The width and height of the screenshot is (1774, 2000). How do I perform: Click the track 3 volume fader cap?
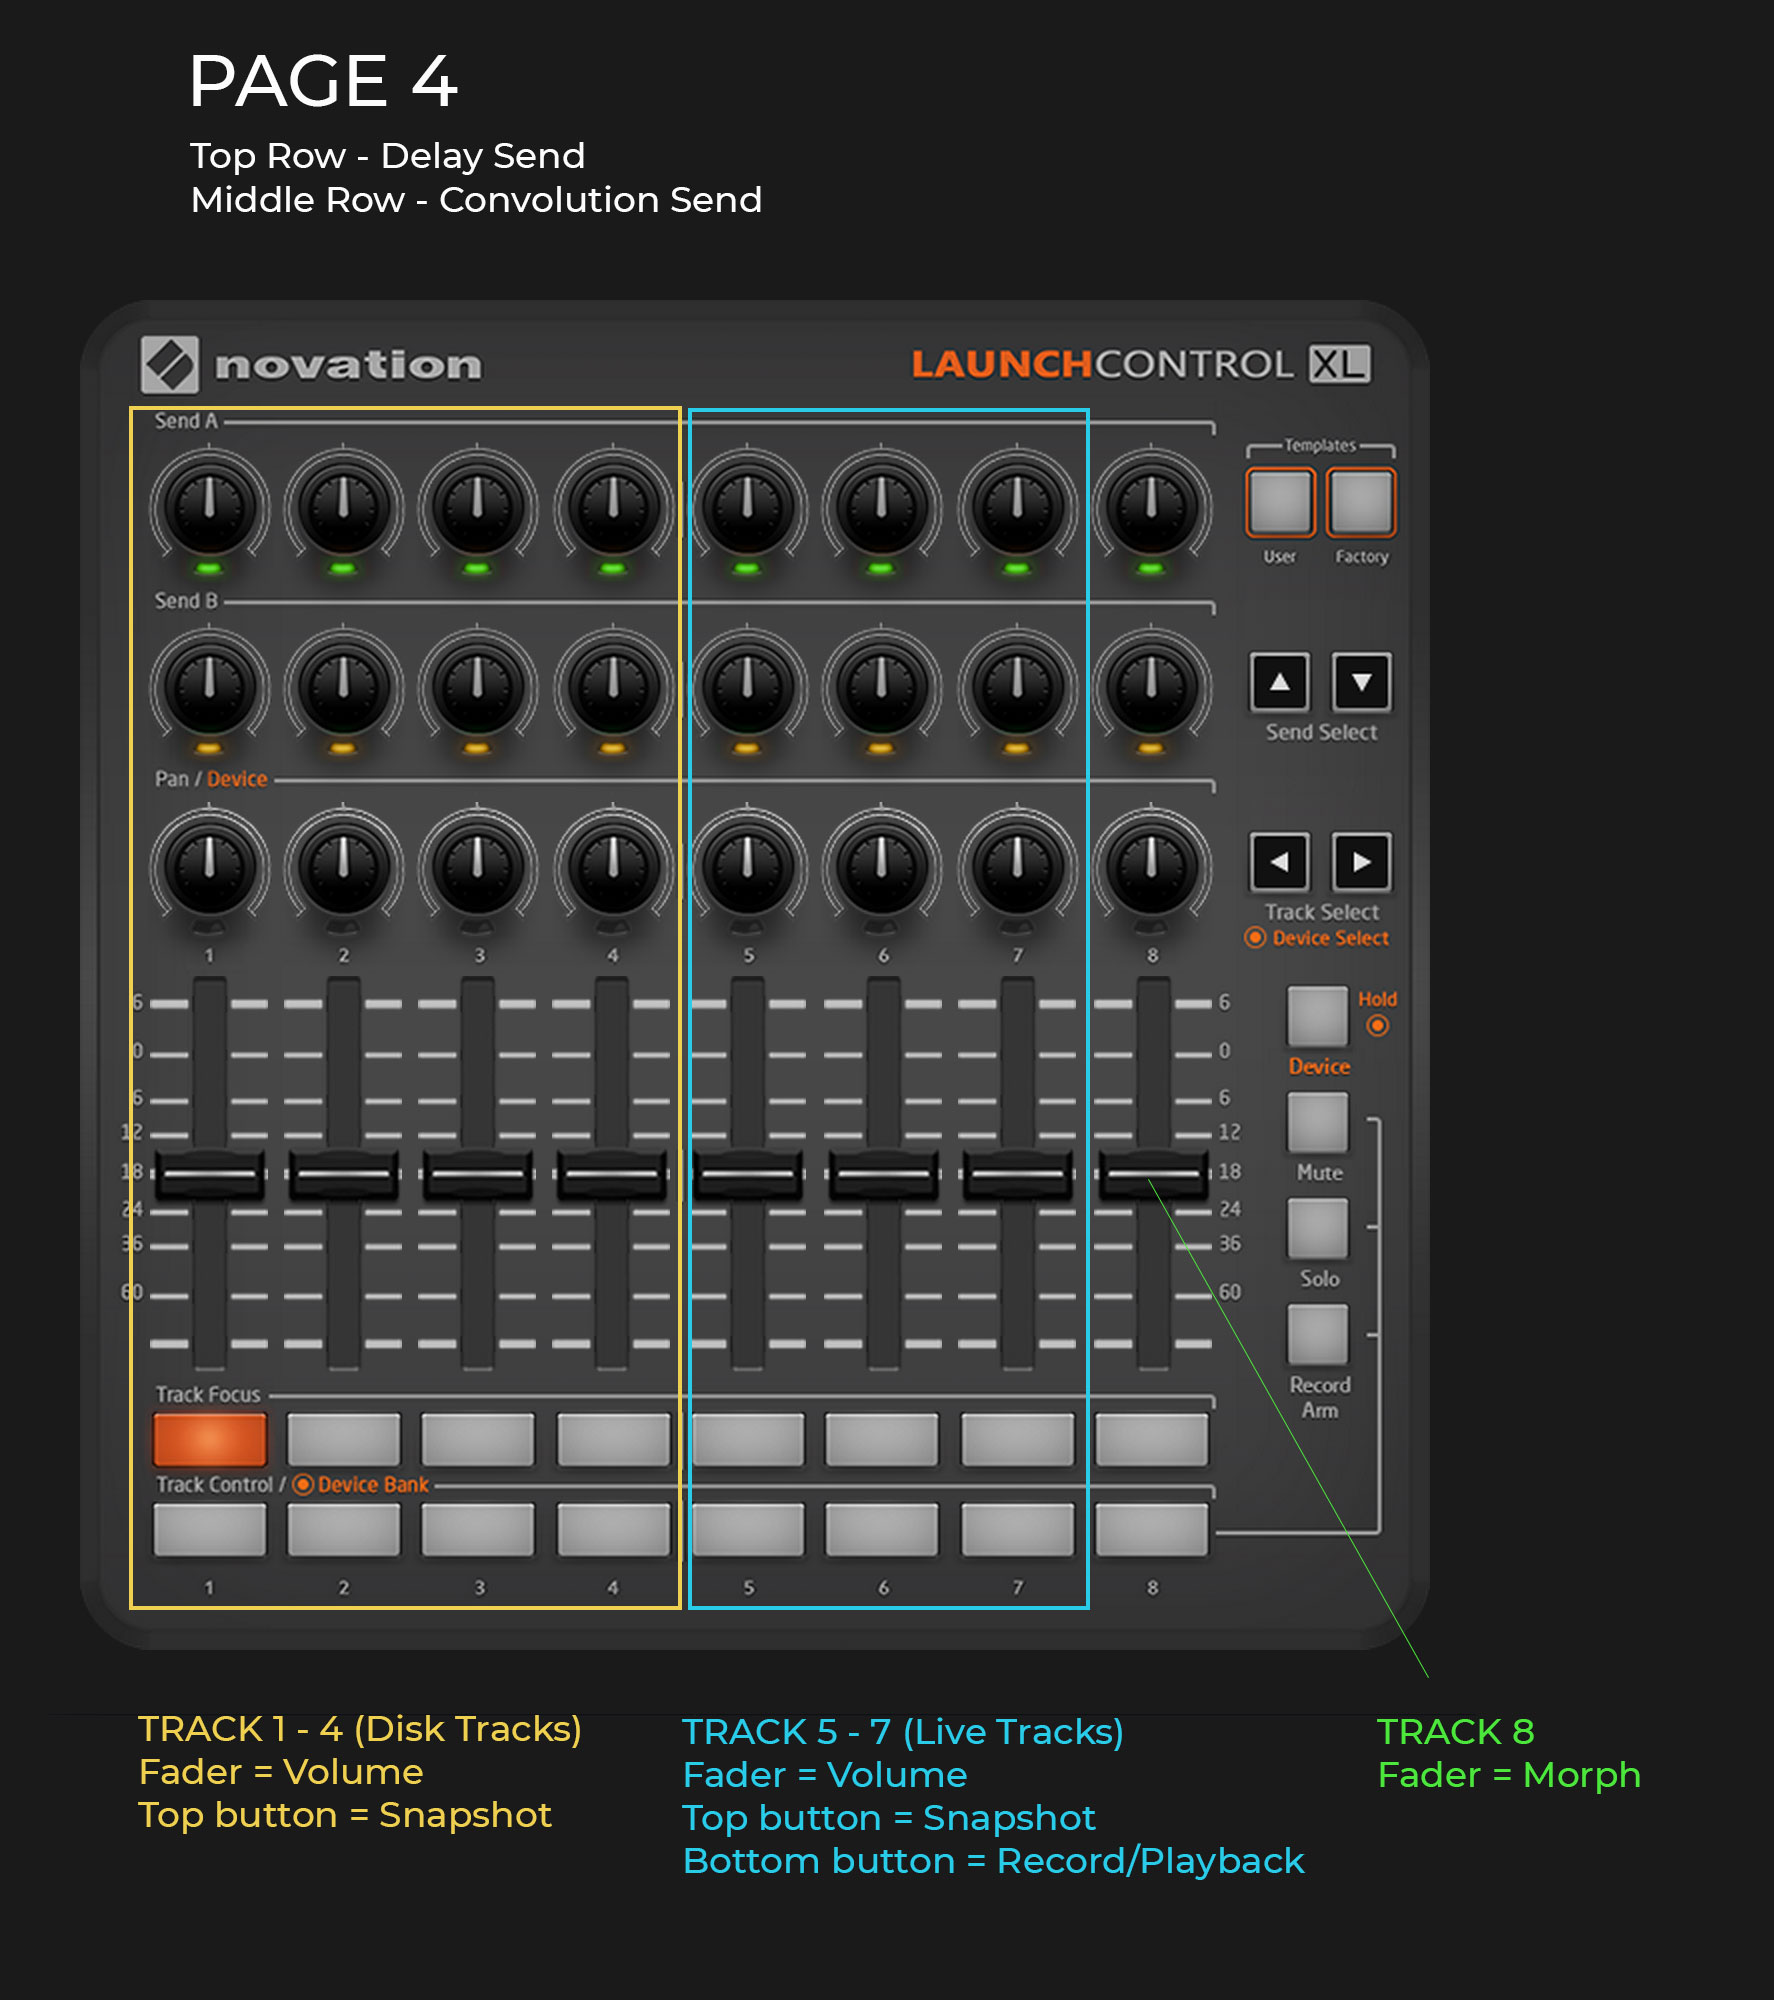[x=478, y=1174]
